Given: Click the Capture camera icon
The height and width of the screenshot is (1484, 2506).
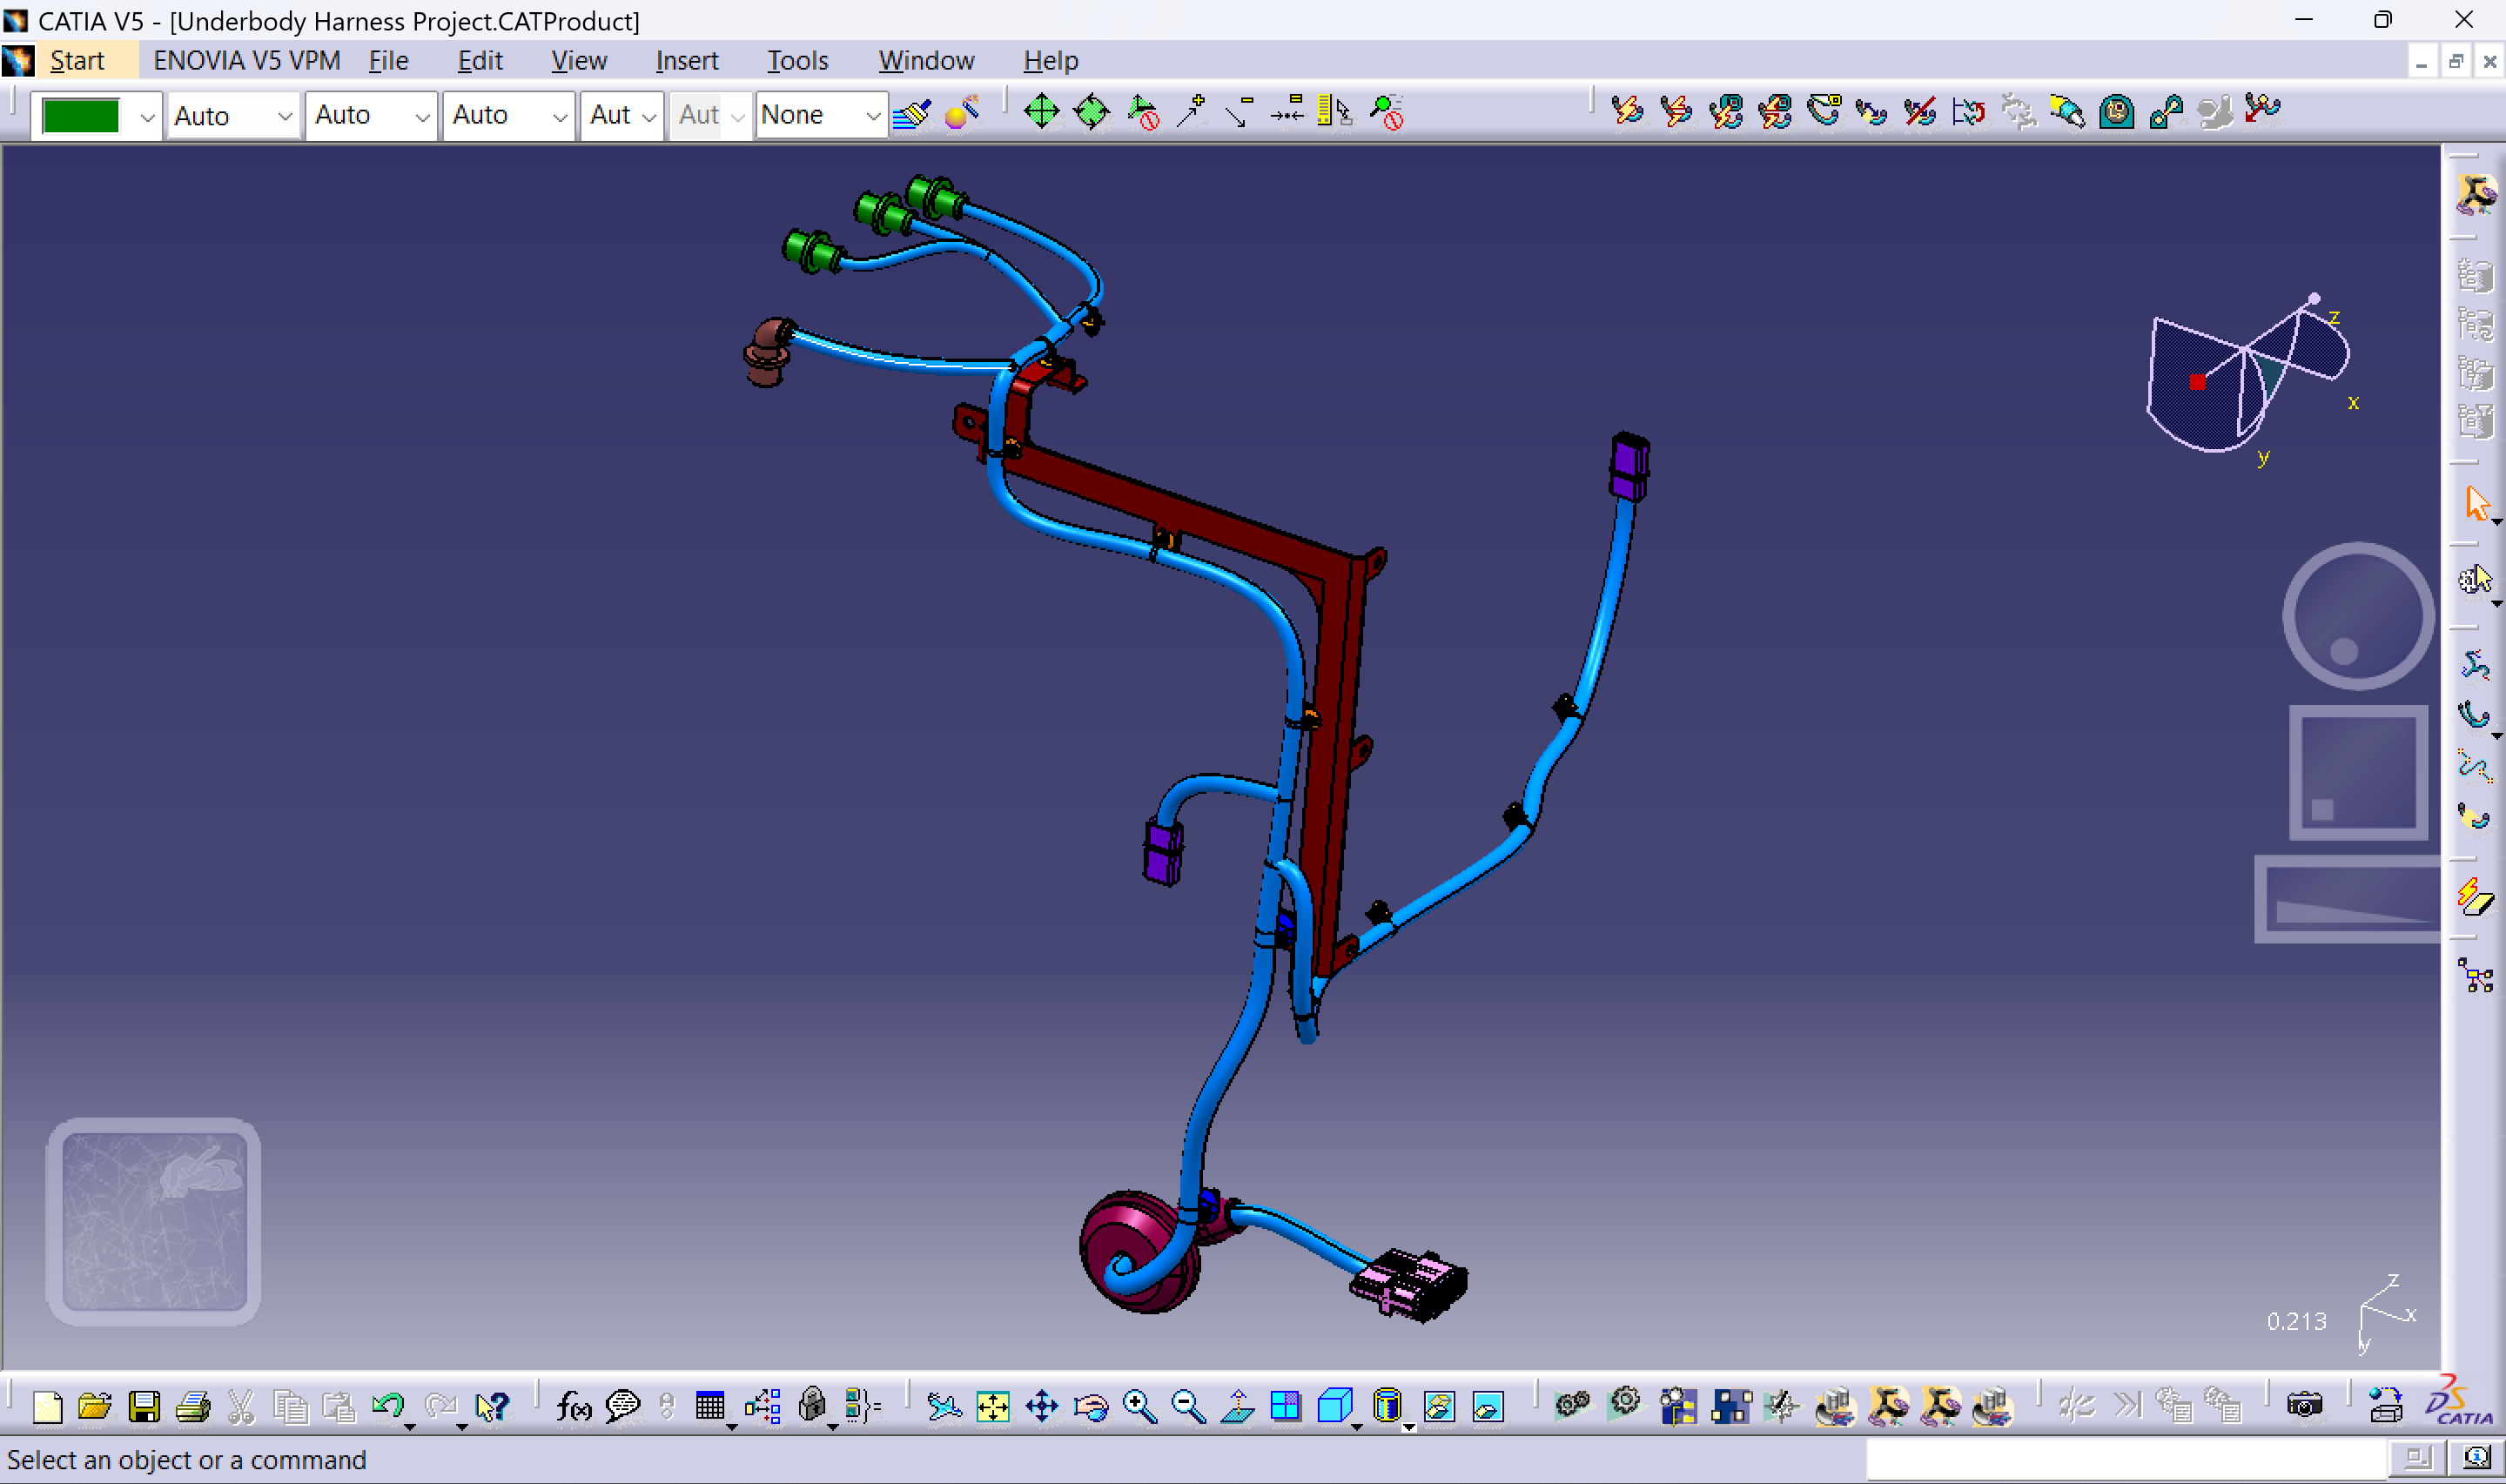Looking at the screenshot, I should coord(2304,1406).
